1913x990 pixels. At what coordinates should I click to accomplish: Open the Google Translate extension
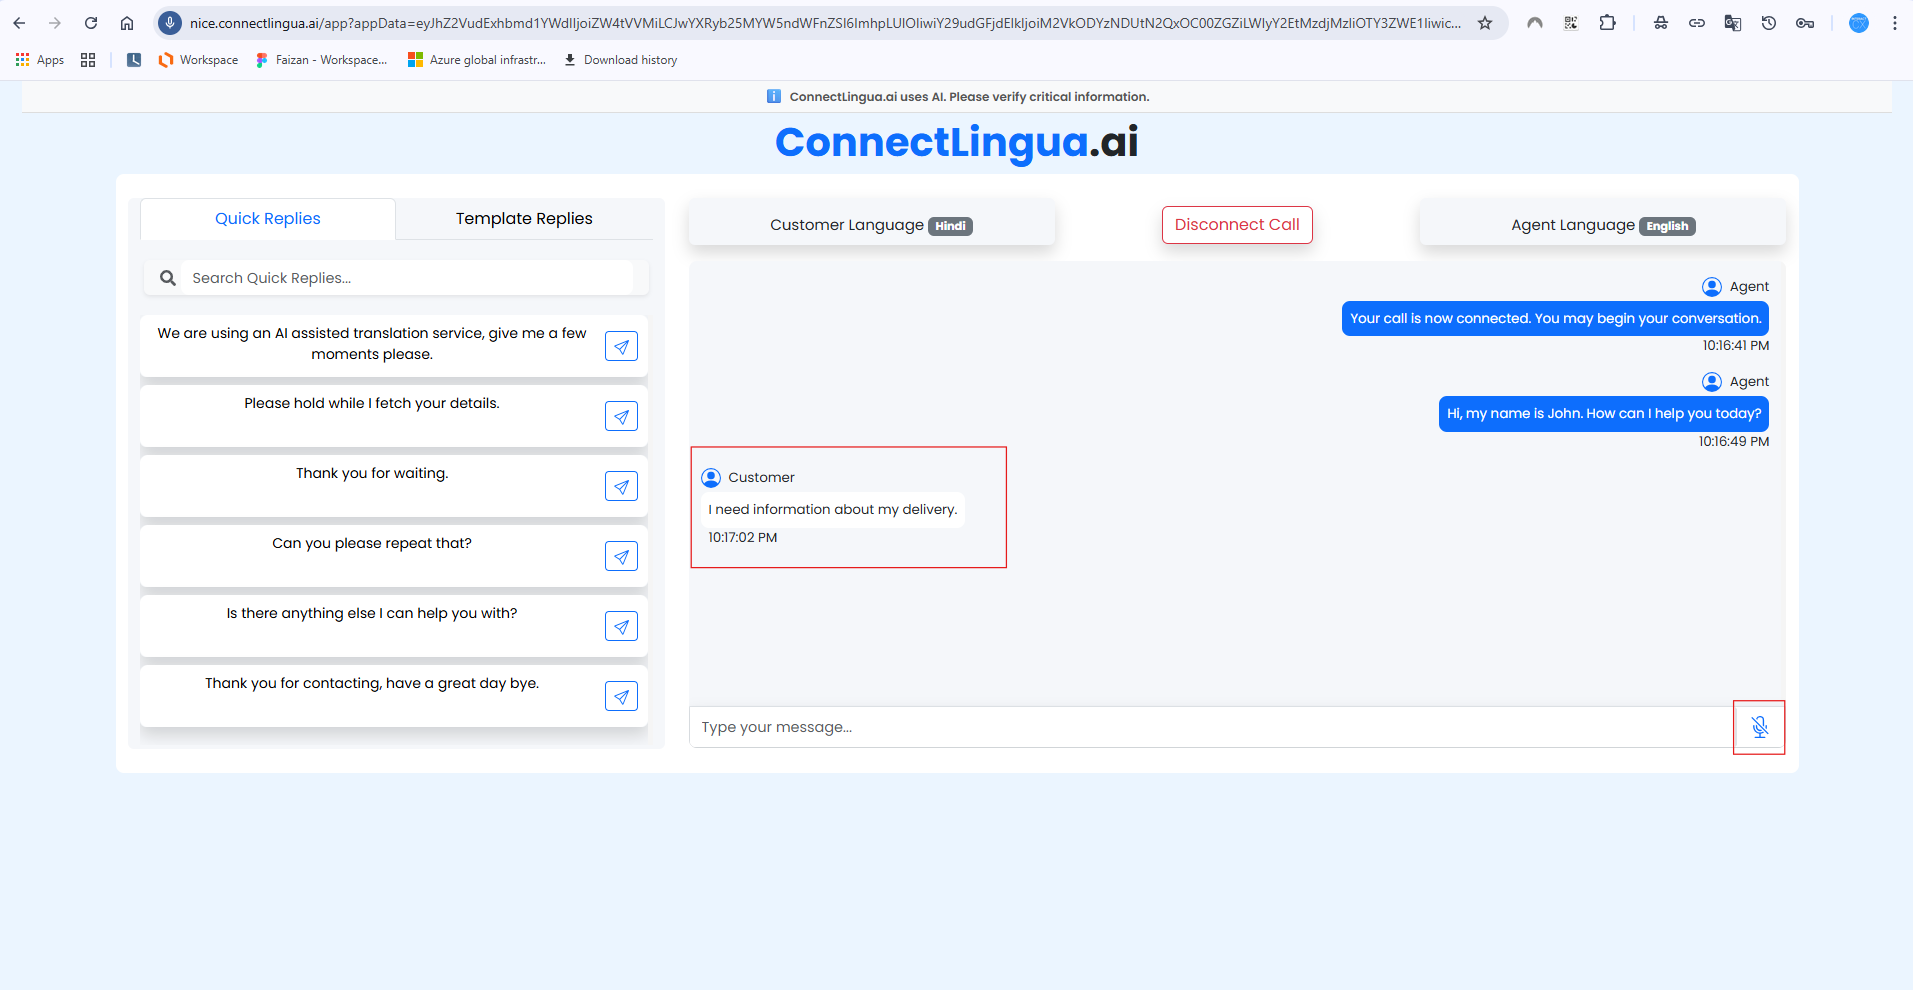(x=1733, y=23)
